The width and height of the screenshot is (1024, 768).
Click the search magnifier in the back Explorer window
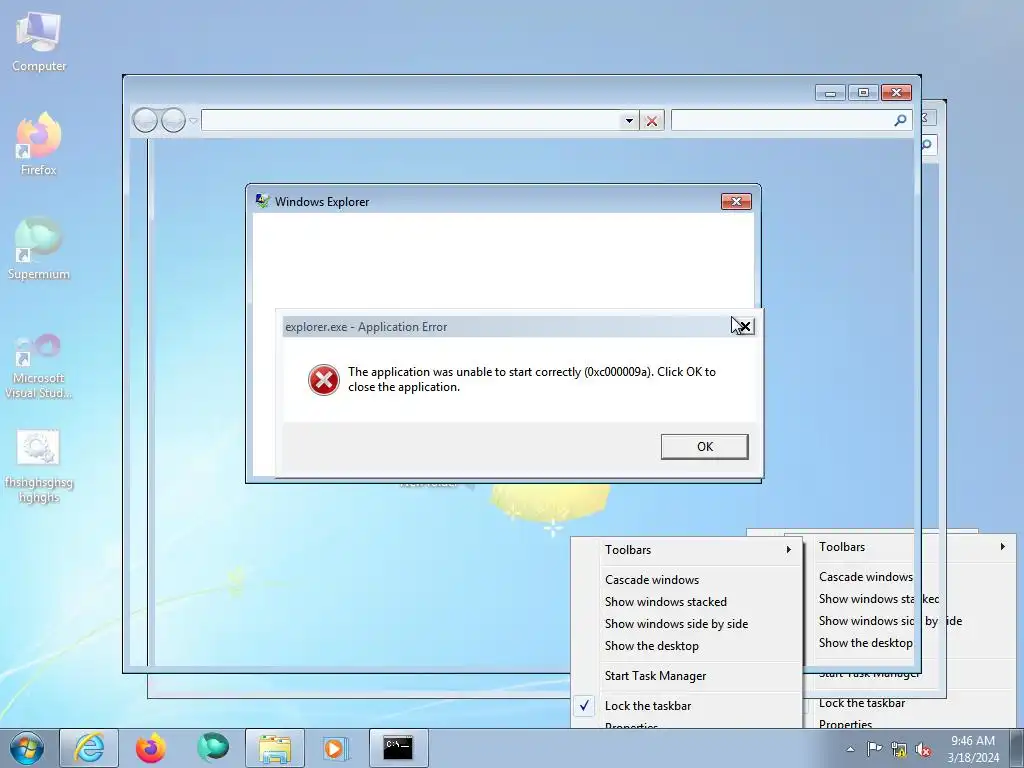click(927, 144)
